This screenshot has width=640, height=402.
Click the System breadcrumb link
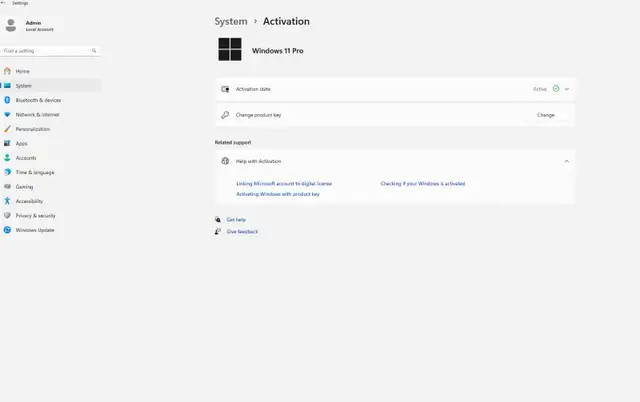click(231, 21)
